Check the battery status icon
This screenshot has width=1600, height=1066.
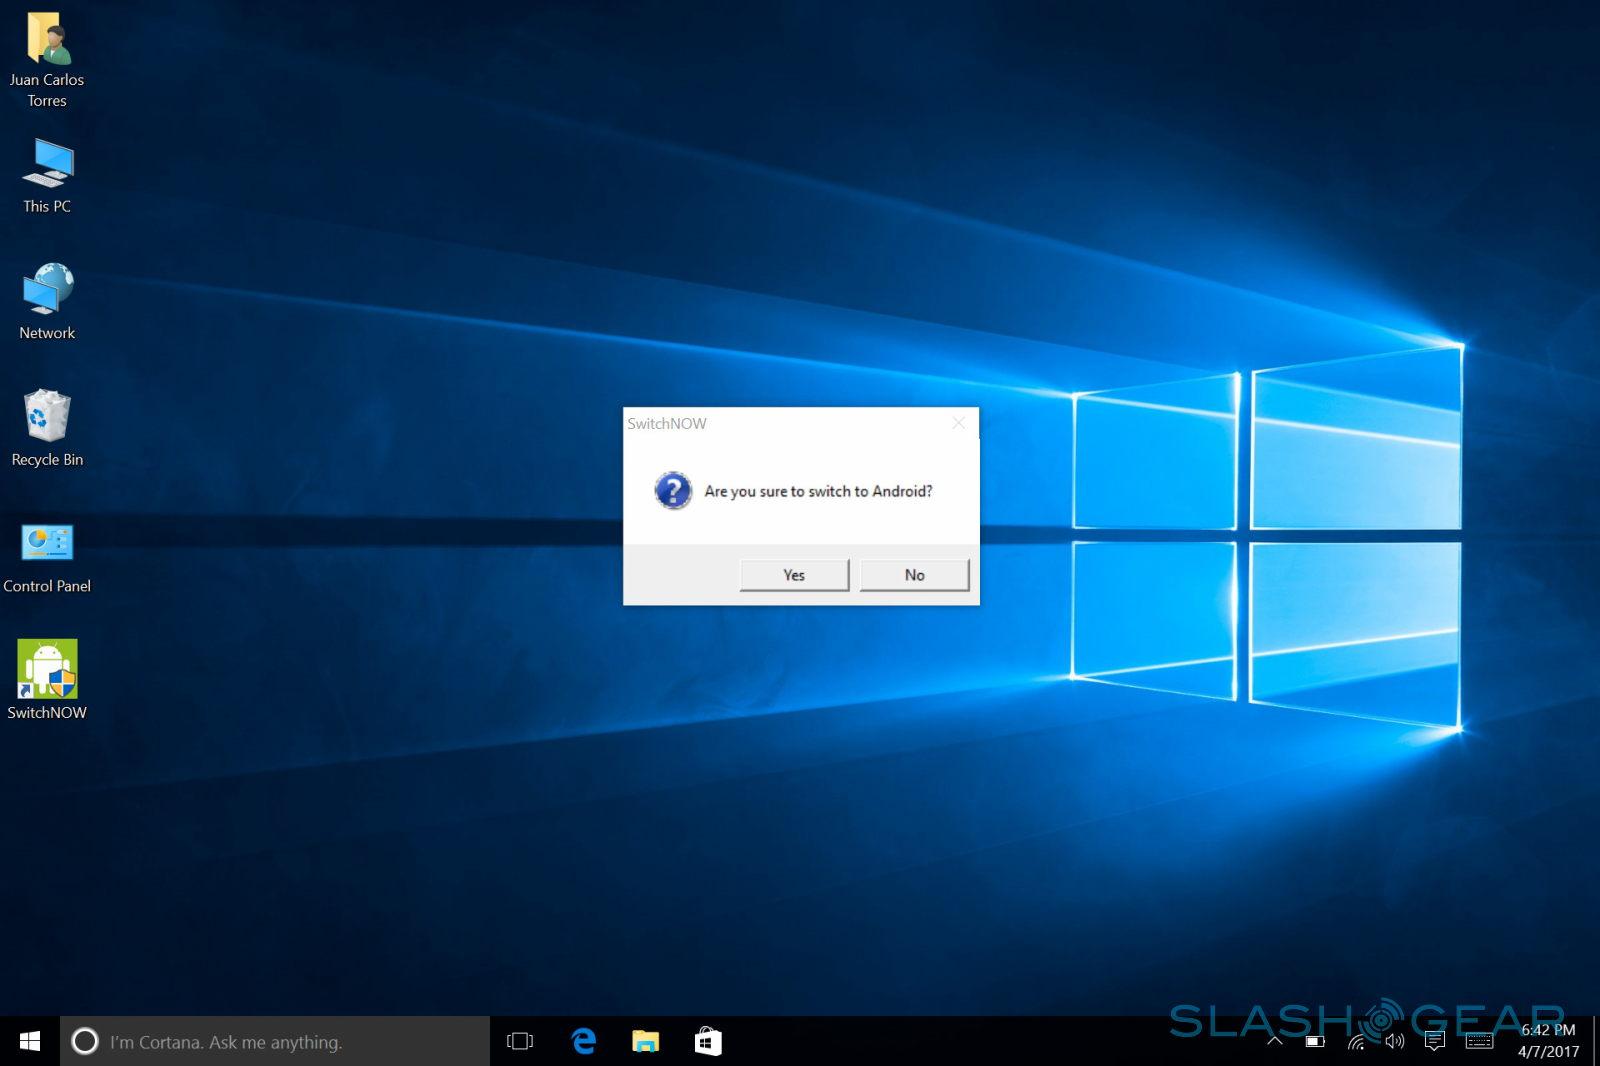pyautogui.click(x=1315, y=1041)
